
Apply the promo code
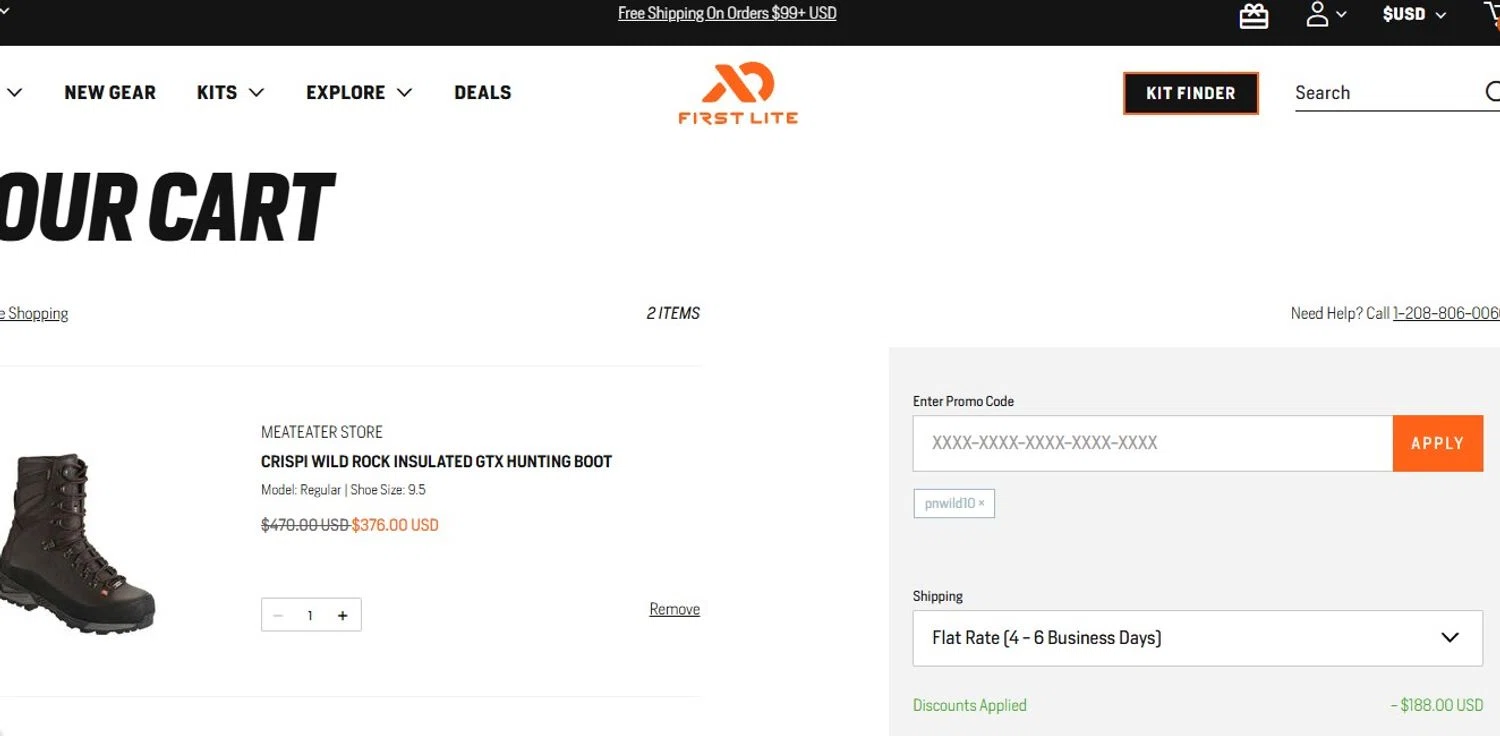[1437, 443]
